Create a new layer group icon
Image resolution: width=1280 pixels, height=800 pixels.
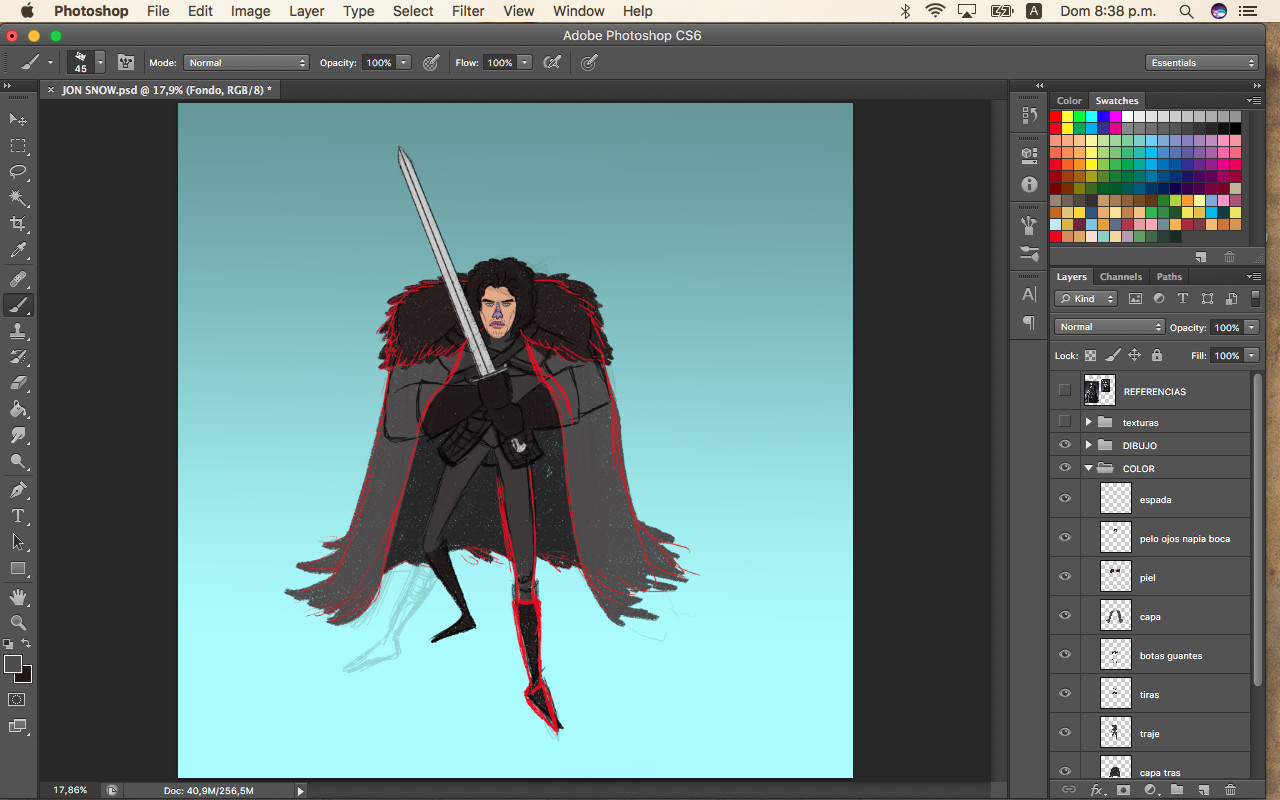1177,790
